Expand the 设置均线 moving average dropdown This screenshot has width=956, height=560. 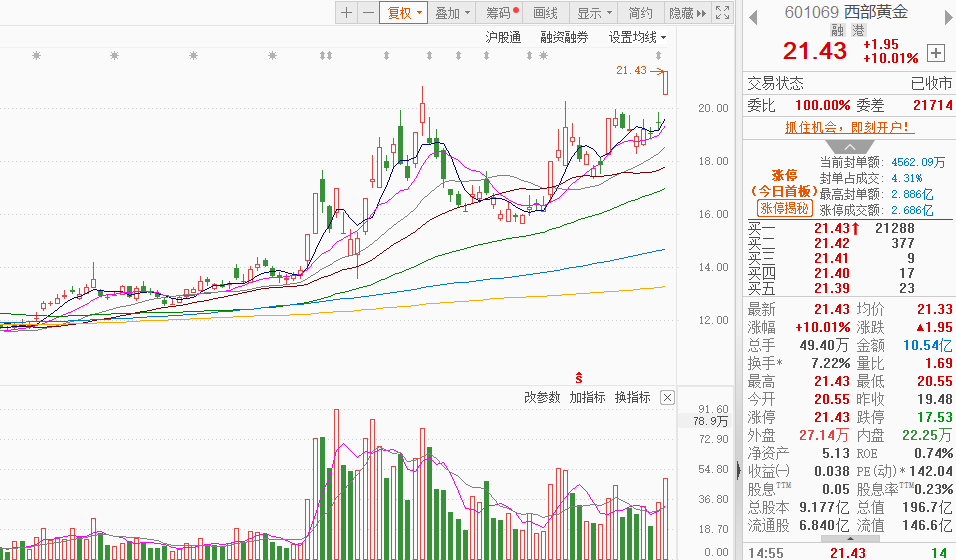click(637, 37)
